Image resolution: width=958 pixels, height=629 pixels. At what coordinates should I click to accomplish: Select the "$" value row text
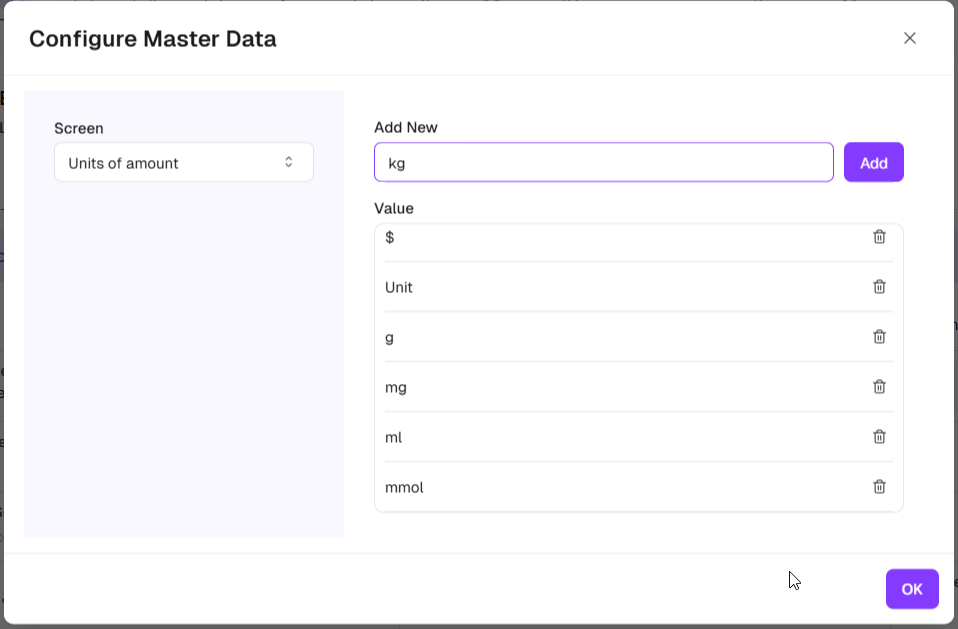[390, 237]
